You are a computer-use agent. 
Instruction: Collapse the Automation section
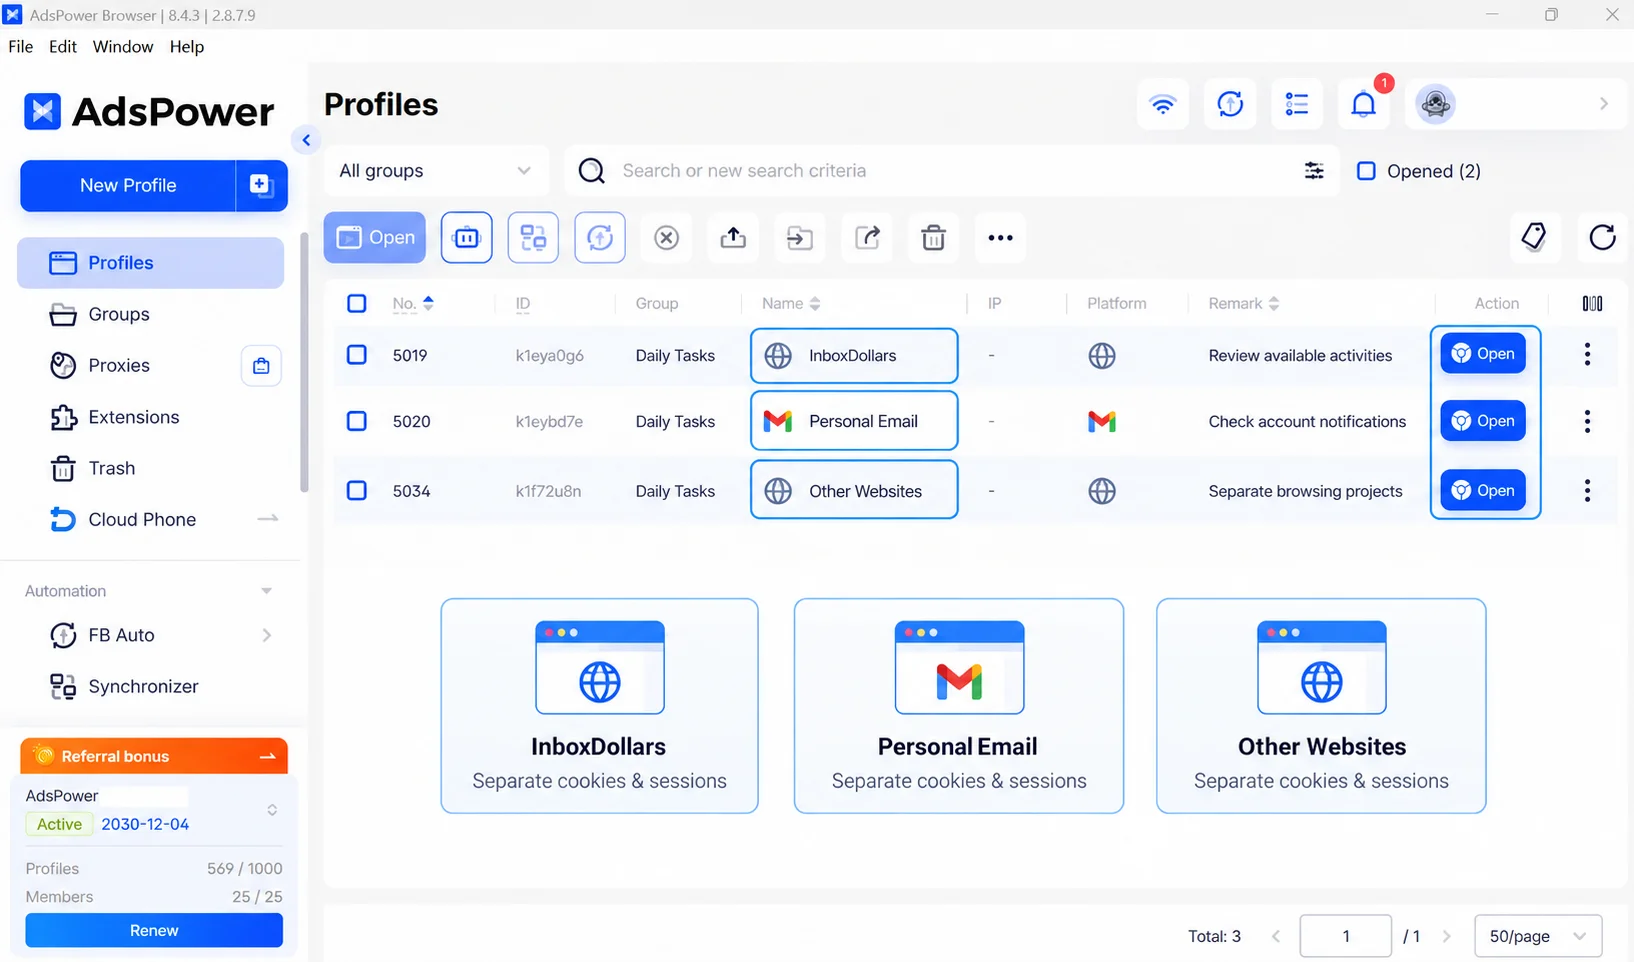click(266, 591)
